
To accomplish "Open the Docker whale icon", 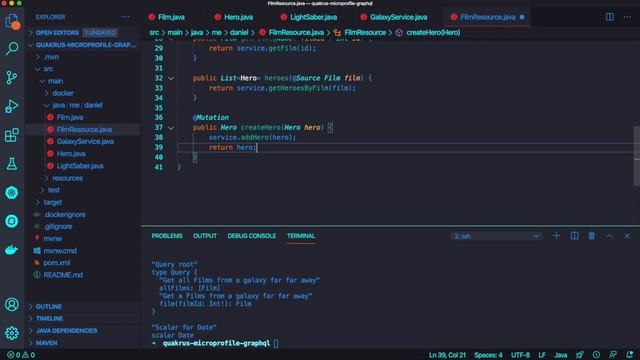I will click(12, 250).
